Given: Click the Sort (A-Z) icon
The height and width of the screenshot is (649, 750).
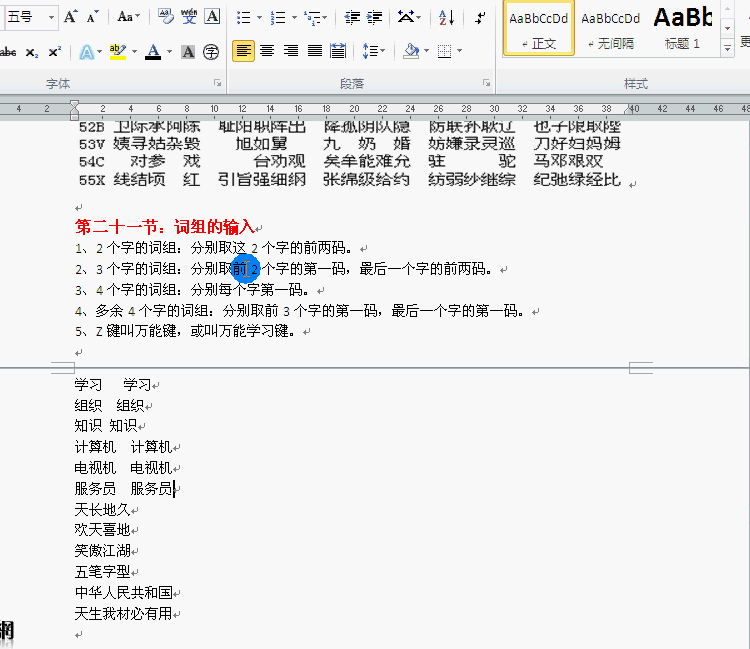Looking at the screenshot, I should (x=446, y=18).
